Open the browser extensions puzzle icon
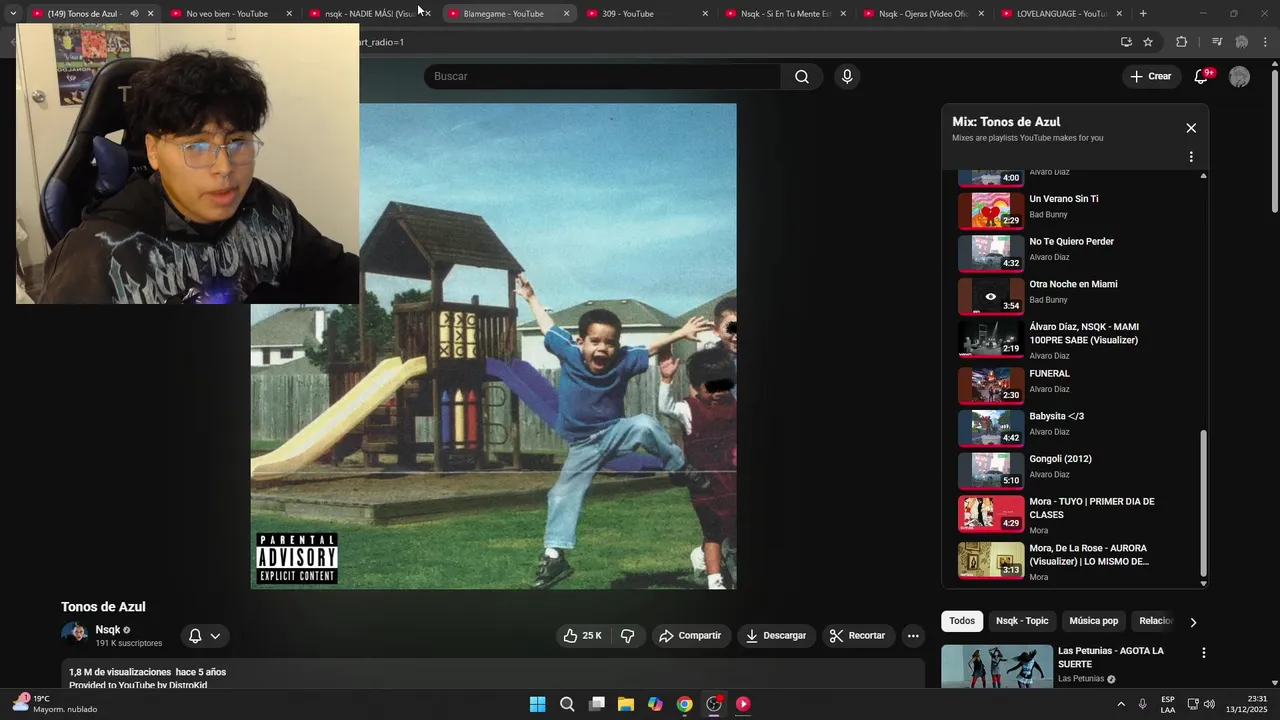The image size is (1280, 720). pyautogui.click(x=1181, y=42)
